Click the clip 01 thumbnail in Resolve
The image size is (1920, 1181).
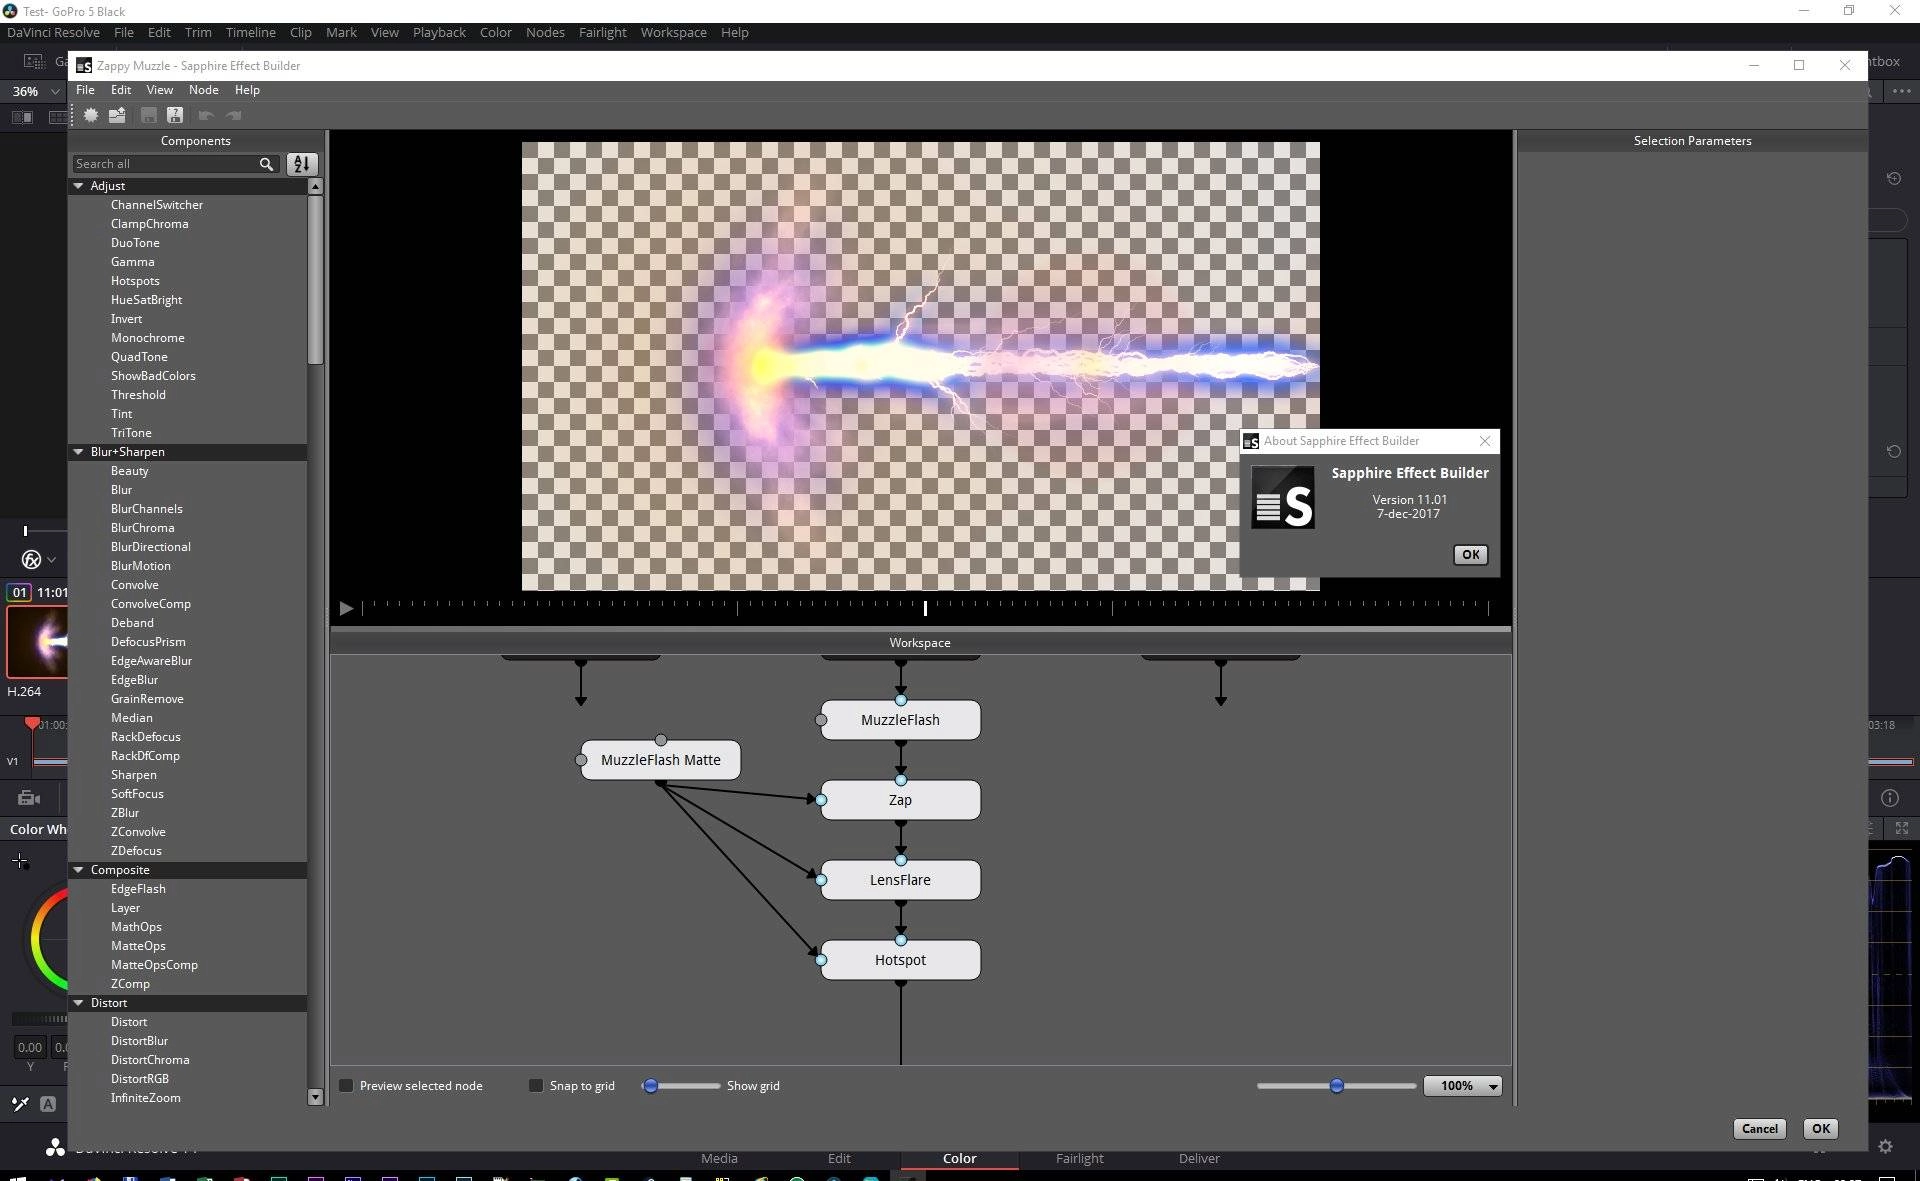pyautogui.click(x=38, y=642)
